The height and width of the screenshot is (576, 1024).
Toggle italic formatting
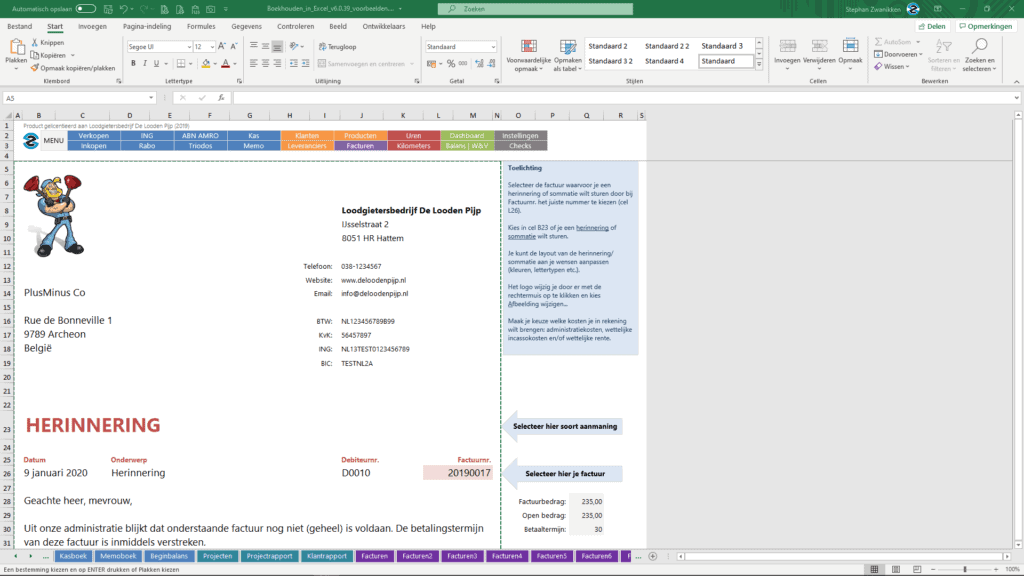145,63
